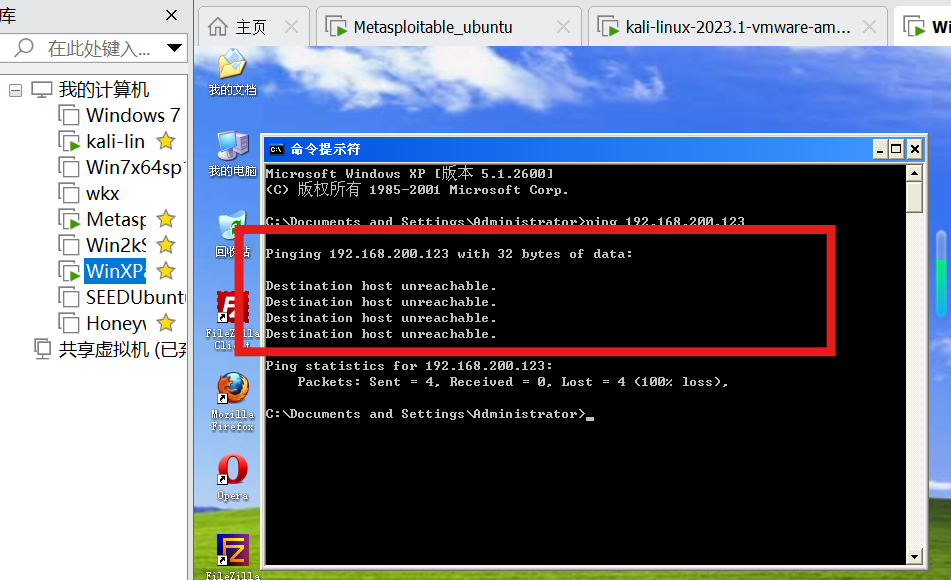Viewport: 951px width, 580px height.
Task: Maximize the 命令提示符 window
Action: [x=896, y=149]
